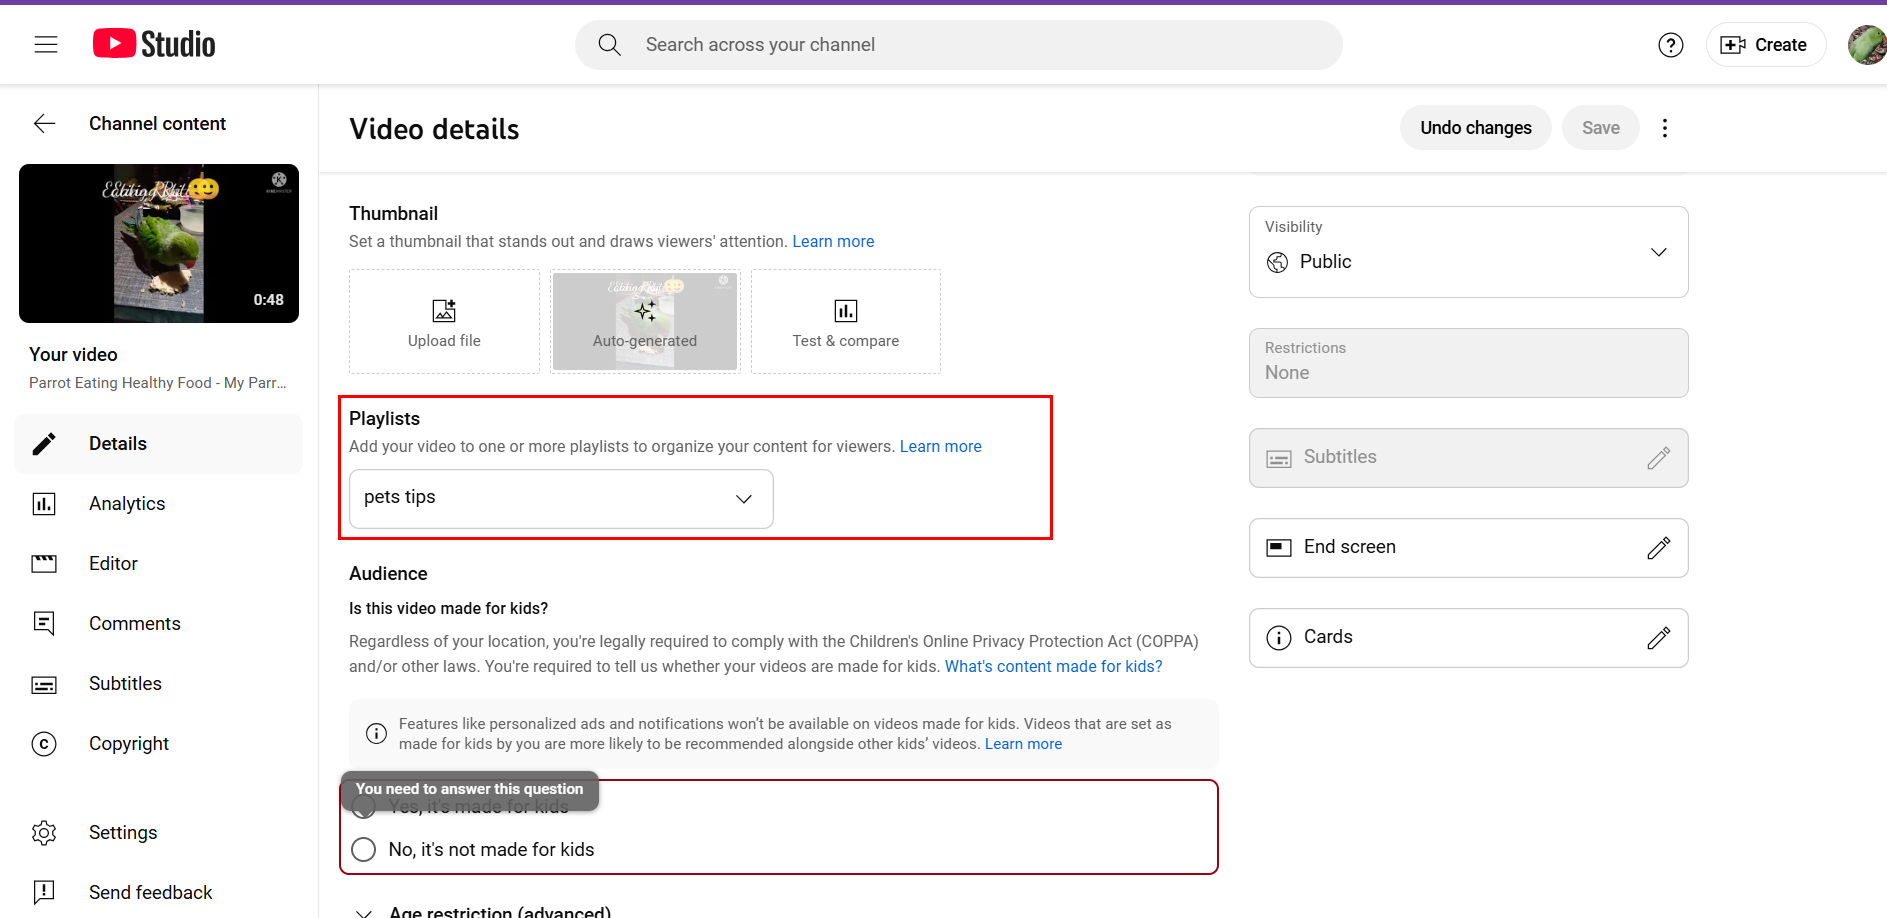The width and height of the screenshot is (1887, 918).
Task: Switch to the Copyright section
Action: [129, 743]
